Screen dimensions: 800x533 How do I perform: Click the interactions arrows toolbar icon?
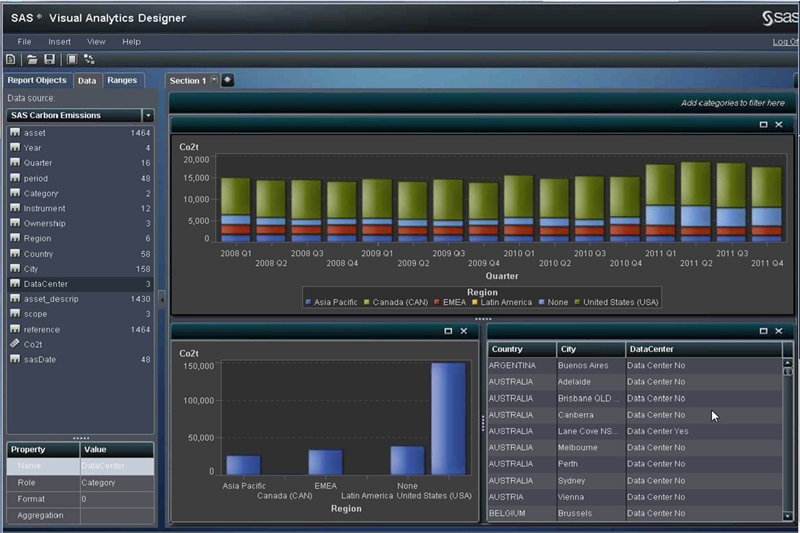tap(89, 59)
